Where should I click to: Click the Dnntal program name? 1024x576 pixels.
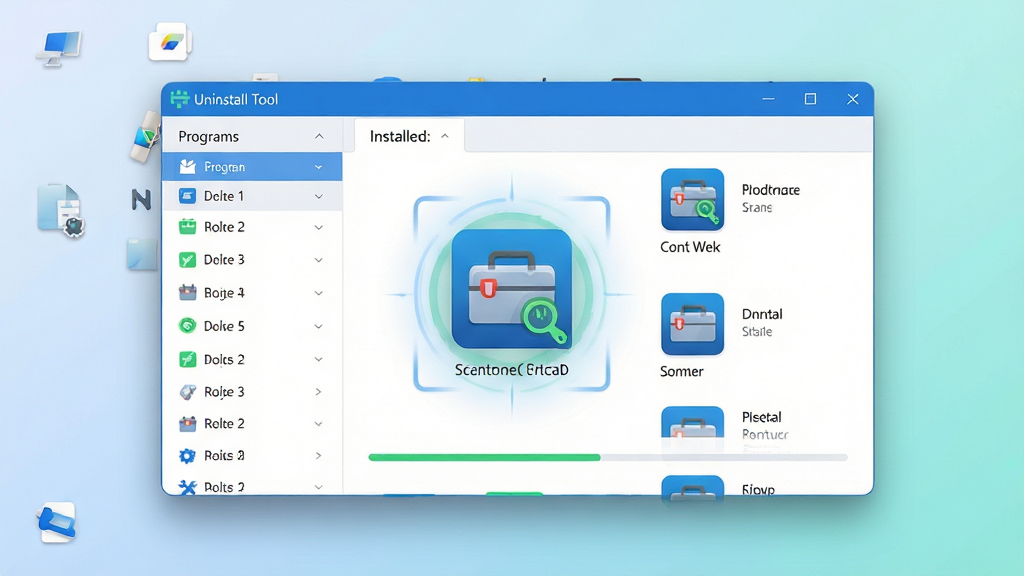[761, 314]
